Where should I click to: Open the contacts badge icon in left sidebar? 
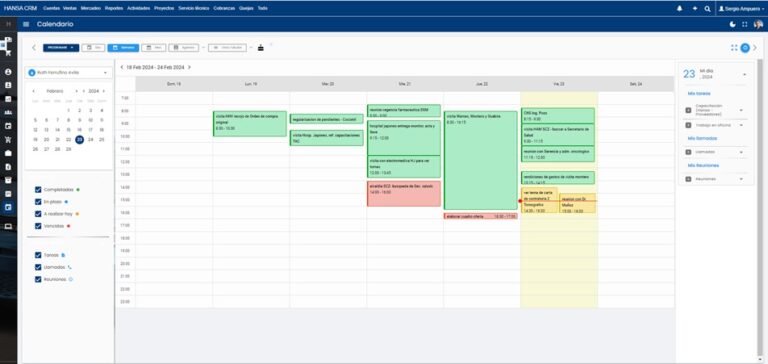pos(8,85)
